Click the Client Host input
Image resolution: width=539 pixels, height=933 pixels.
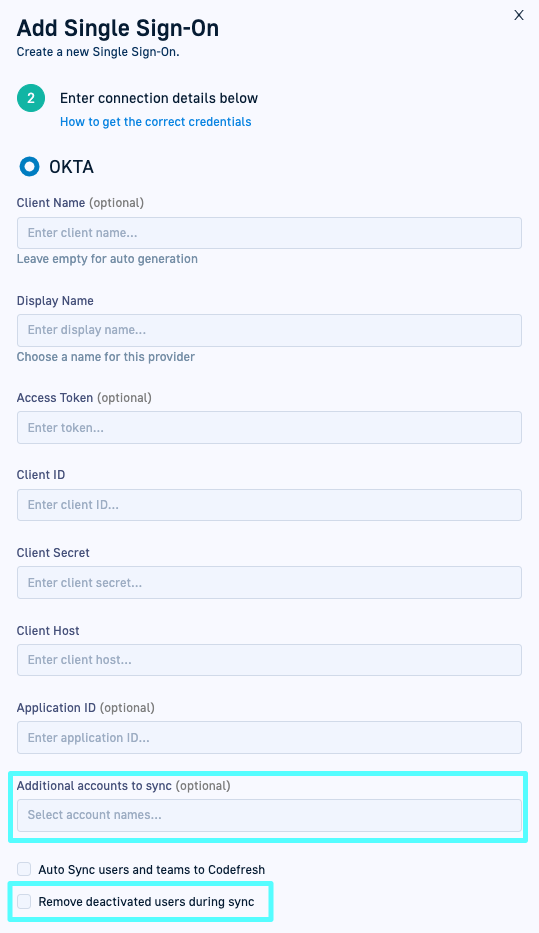tap(270, 660)
